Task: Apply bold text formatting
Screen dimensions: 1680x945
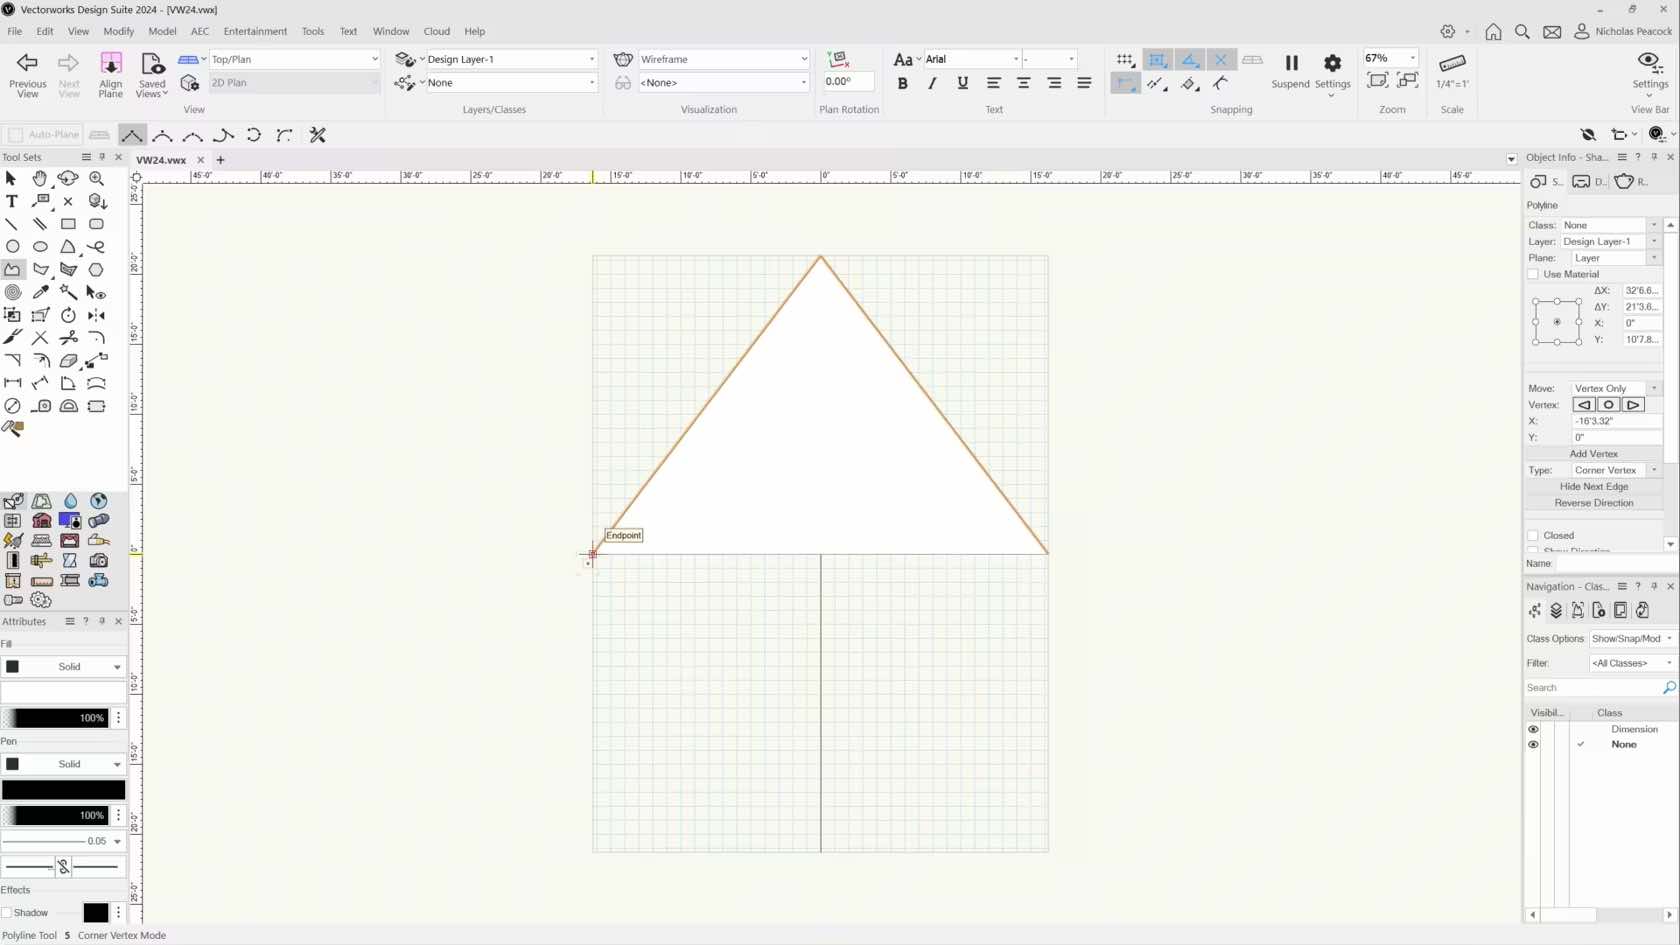Action: coord(902,84)
